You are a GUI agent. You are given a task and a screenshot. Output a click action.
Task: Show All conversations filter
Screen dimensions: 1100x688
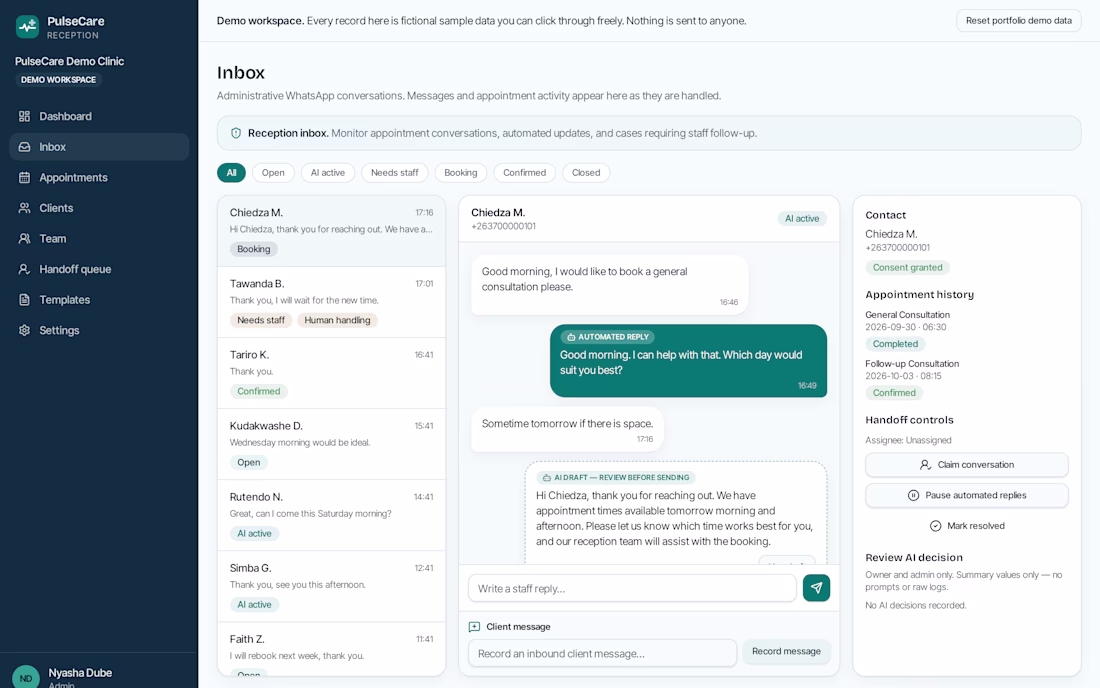click(x=232, y=173)
